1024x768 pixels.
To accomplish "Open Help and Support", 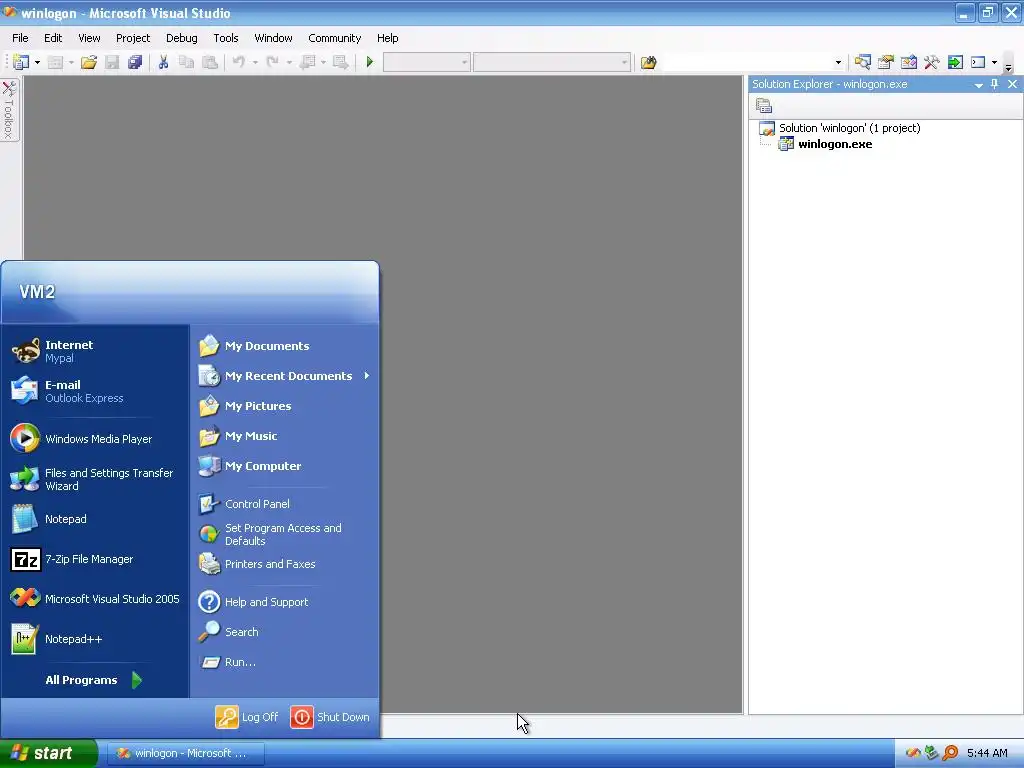I will coord(285,602).
